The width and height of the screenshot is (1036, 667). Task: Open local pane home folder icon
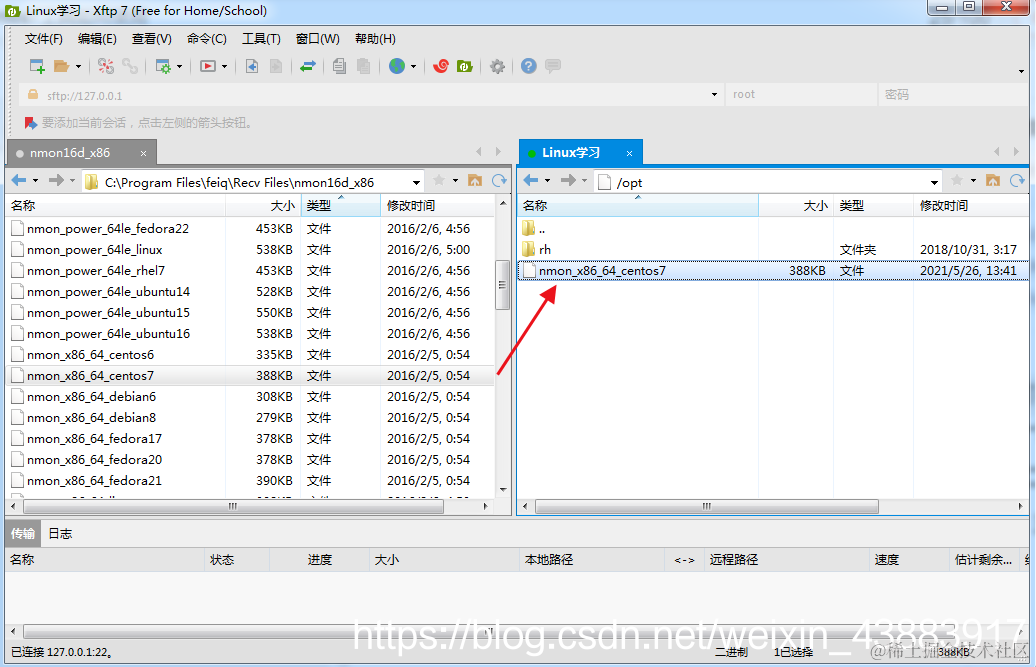[475, 180]
